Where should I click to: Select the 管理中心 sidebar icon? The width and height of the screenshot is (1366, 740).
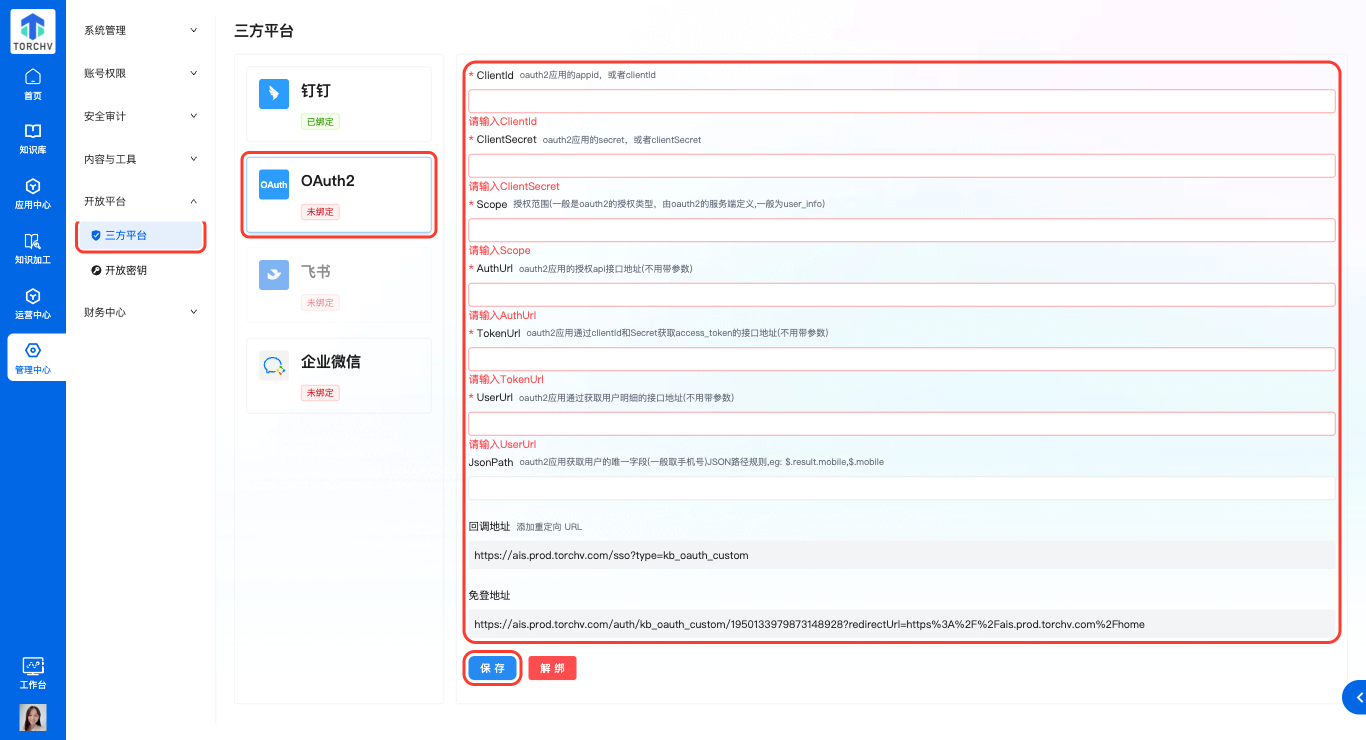[x=32, y=357]
